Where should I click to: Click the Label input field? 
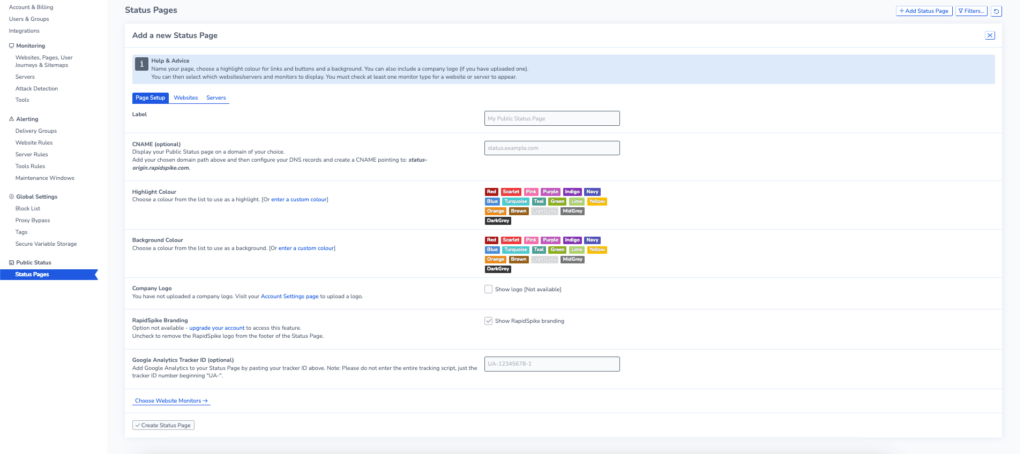pos(552,118)
